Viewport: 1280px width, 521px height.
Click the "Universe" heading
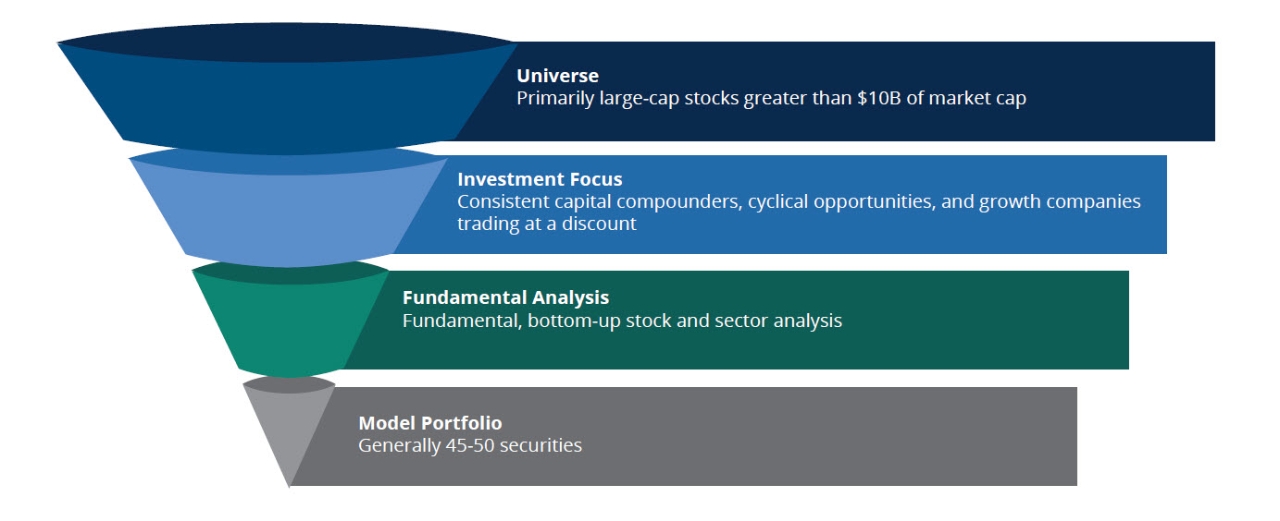(x=557, y=75)
